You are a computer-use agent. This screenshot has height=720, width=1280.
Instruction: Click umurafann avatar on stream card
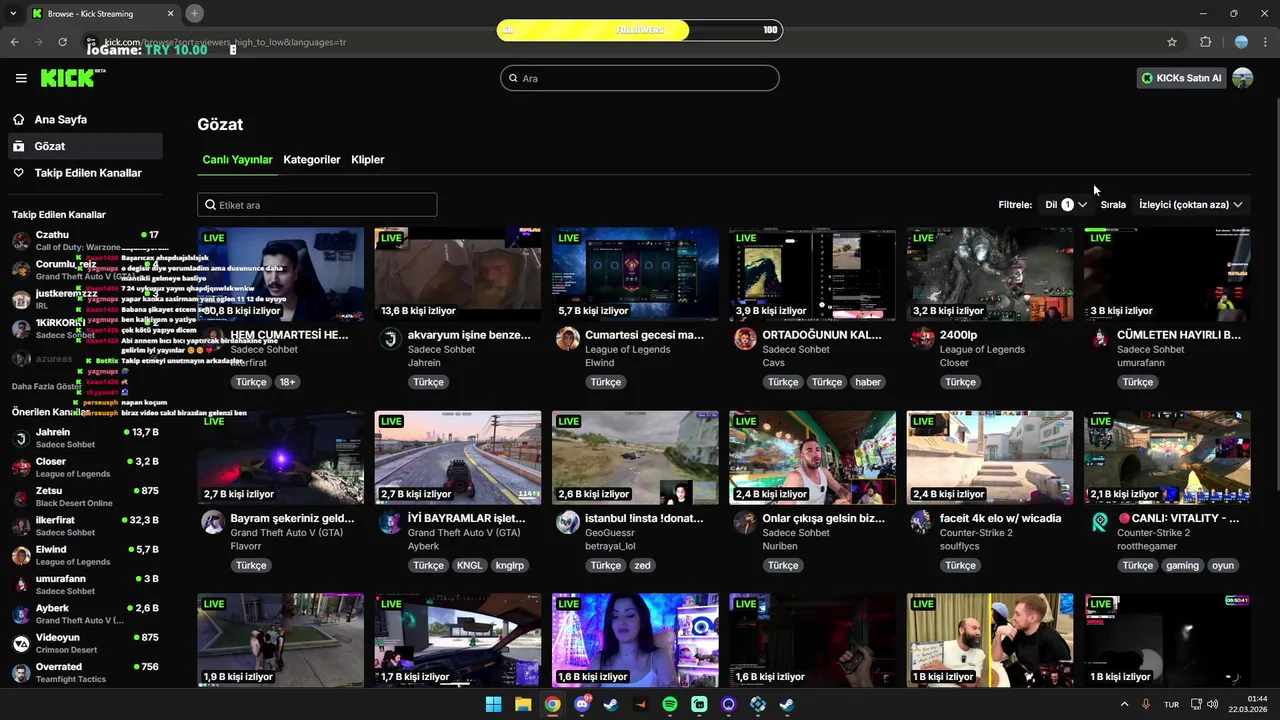[x=1100, y=338]
